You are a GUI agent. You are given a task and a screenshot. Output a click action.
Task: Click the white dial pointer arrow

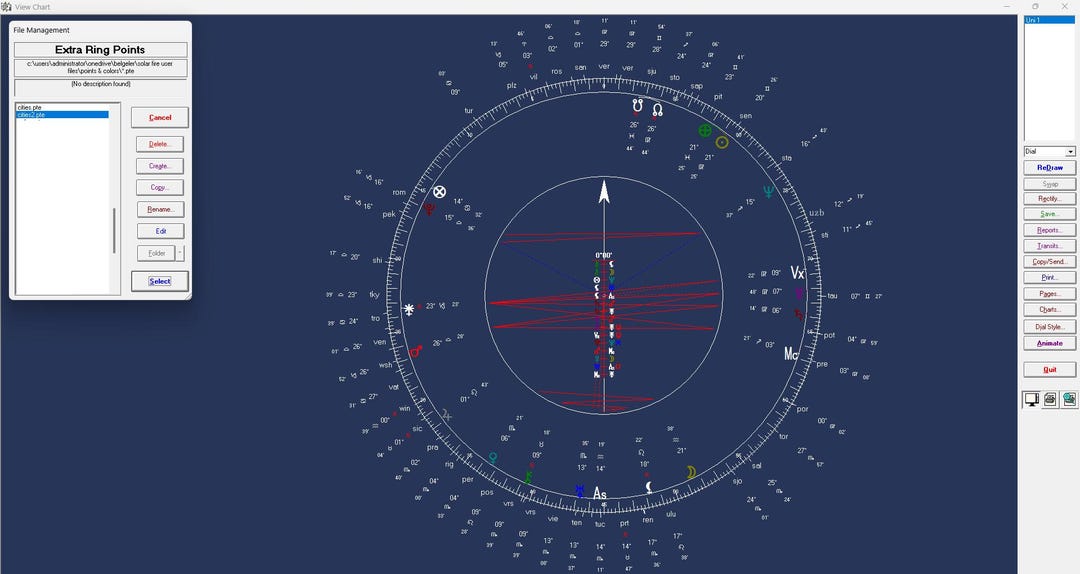[x=604, y=192]
